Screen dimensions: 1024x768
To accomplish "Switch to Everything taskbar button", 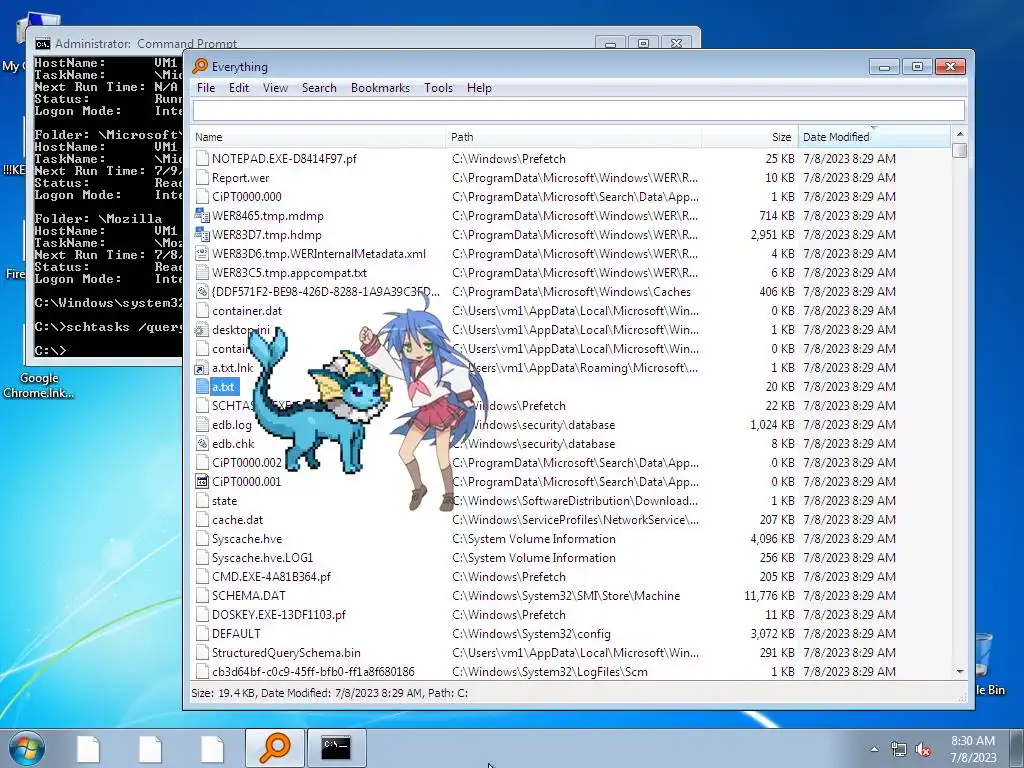I will point(275,748).
